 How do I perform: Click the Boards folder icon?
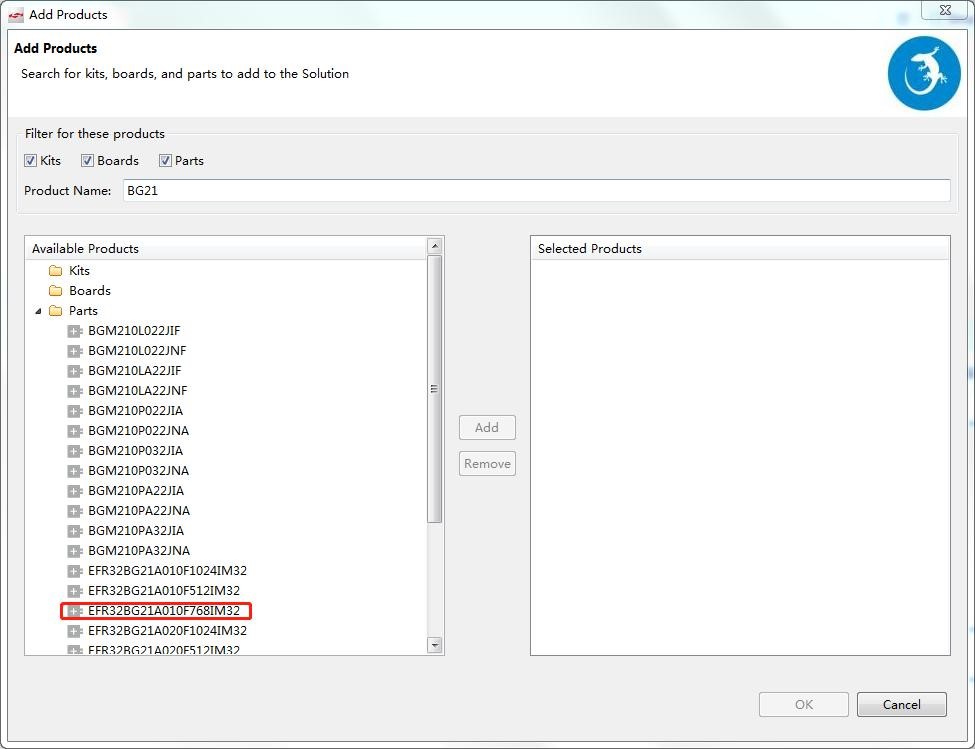pos(56,290)
